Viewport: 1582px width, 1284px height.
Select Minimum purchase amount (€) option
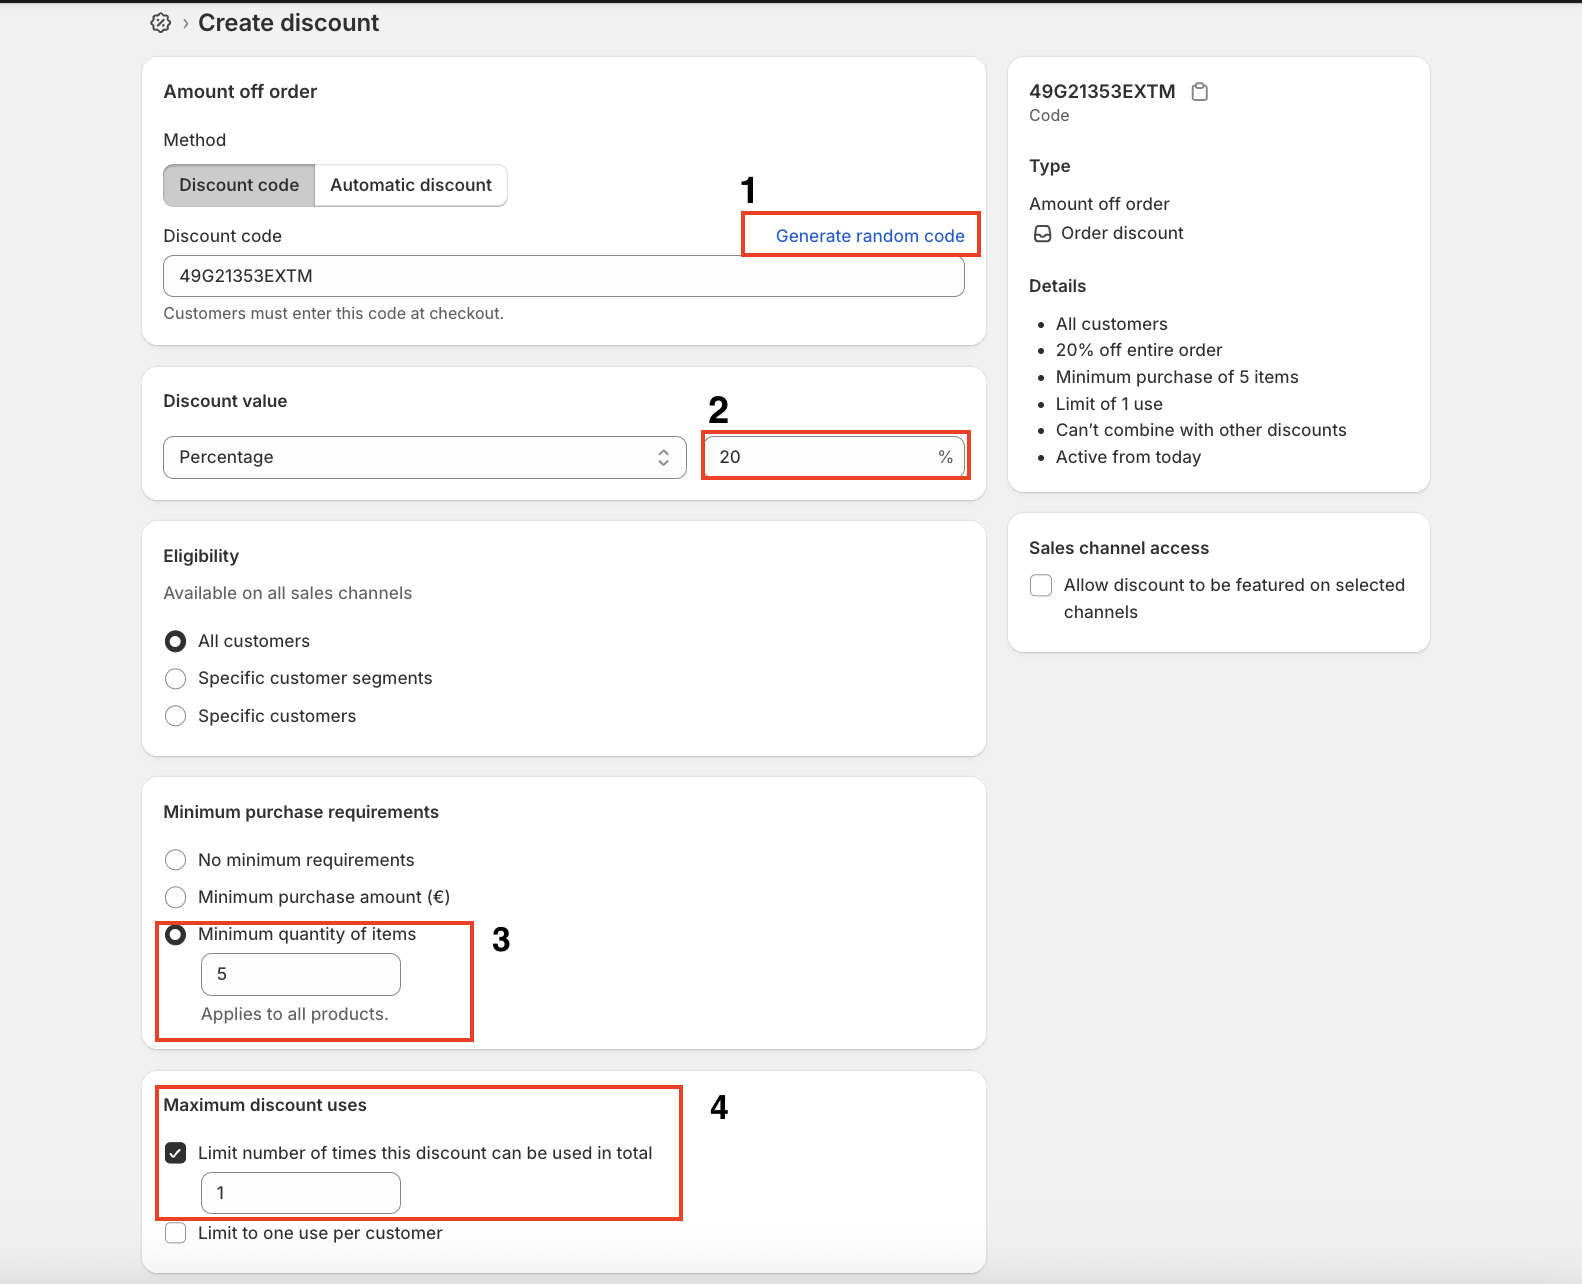pos(176,897)
